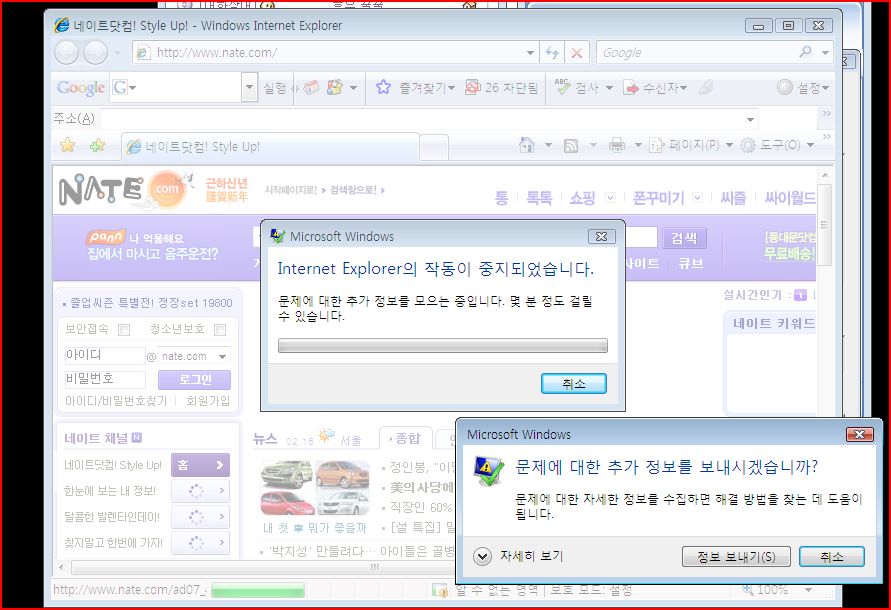Click the car photos news thumbnail
The width and height of the screenshot is (891, 610).
tap(315, 488)
